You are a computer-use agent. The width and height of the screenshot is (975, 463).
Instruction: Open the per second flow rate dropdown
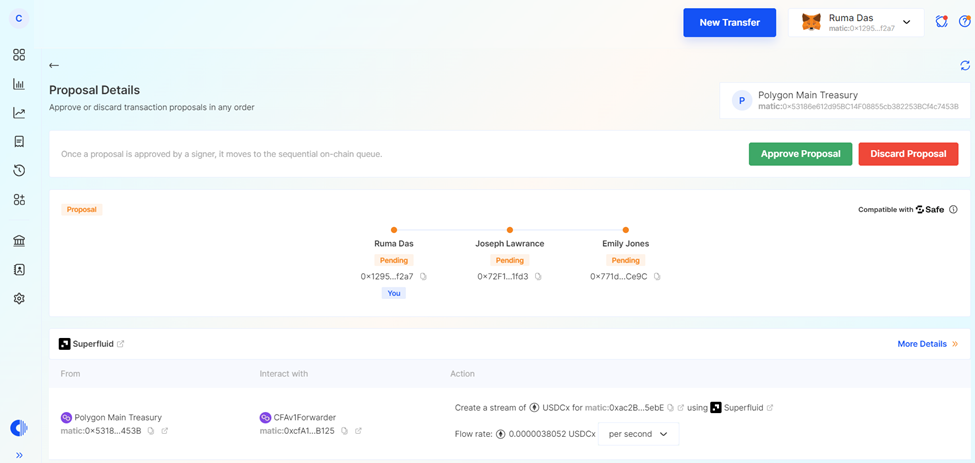639,434
